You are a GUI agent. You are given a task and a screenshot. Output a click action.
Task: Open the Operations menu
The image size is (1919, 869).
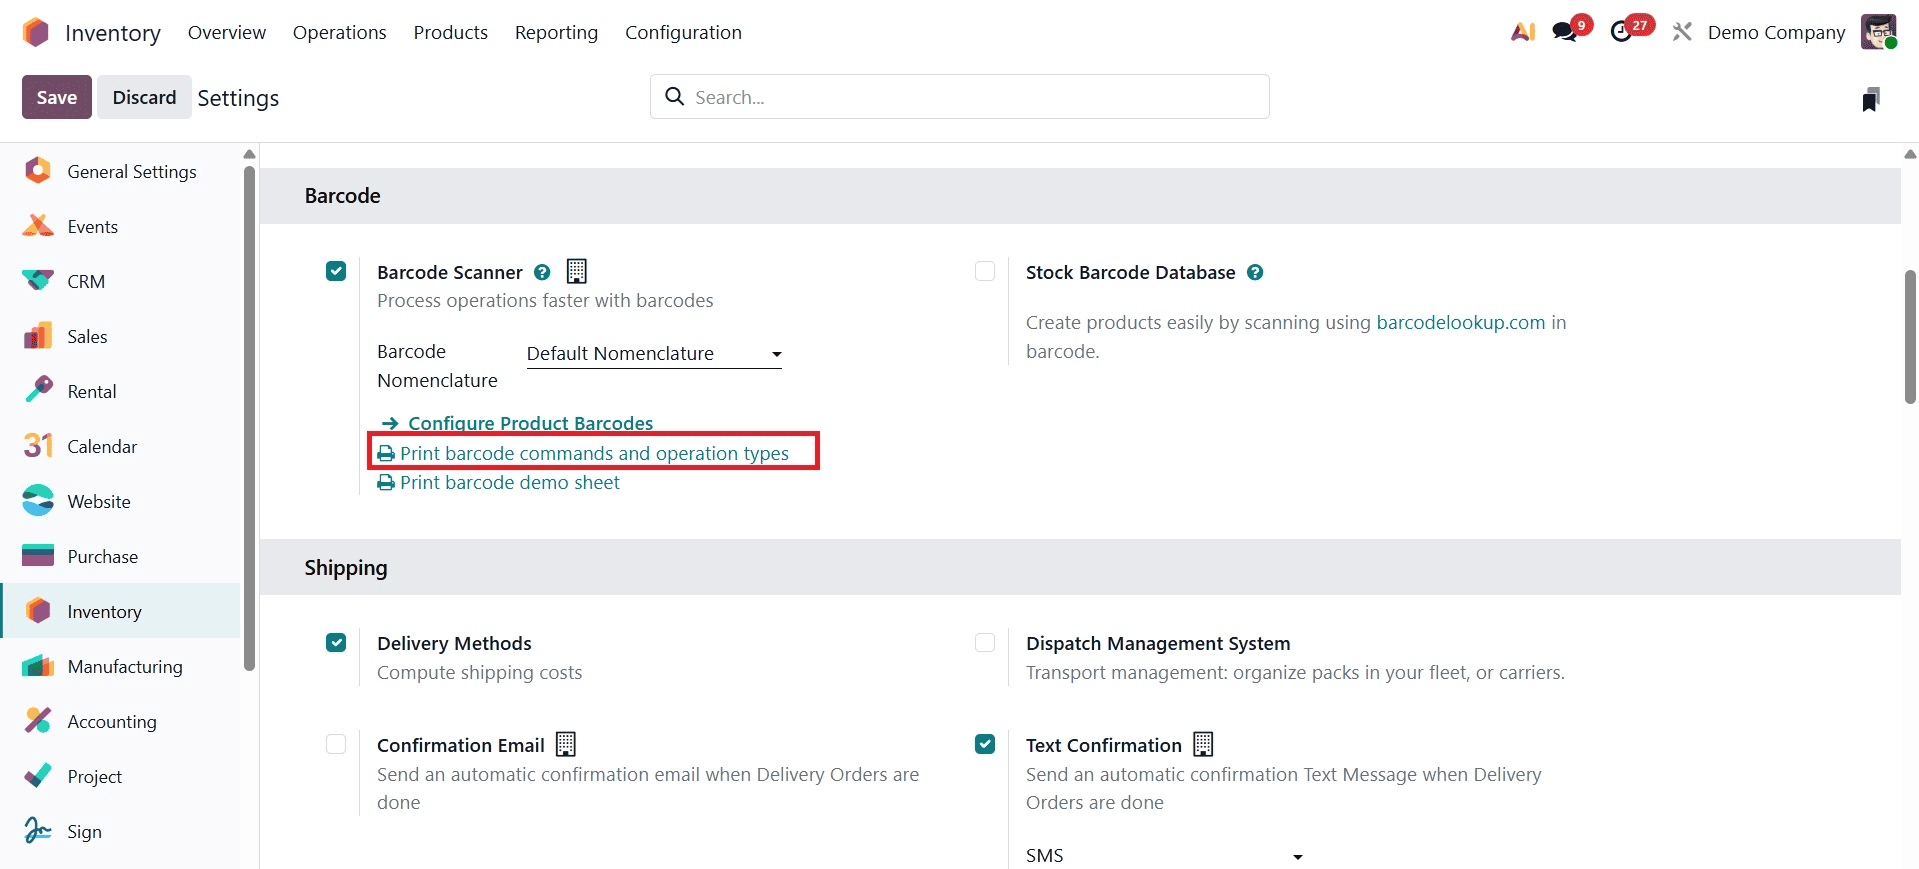(340, 32)
